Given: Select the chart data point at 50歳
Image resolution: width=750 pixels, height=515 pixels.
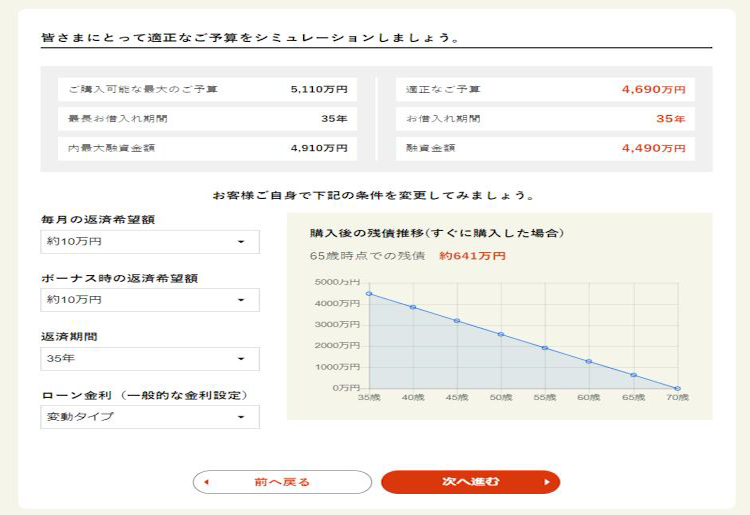Looking at the screenshot, I should click(501, 334).
